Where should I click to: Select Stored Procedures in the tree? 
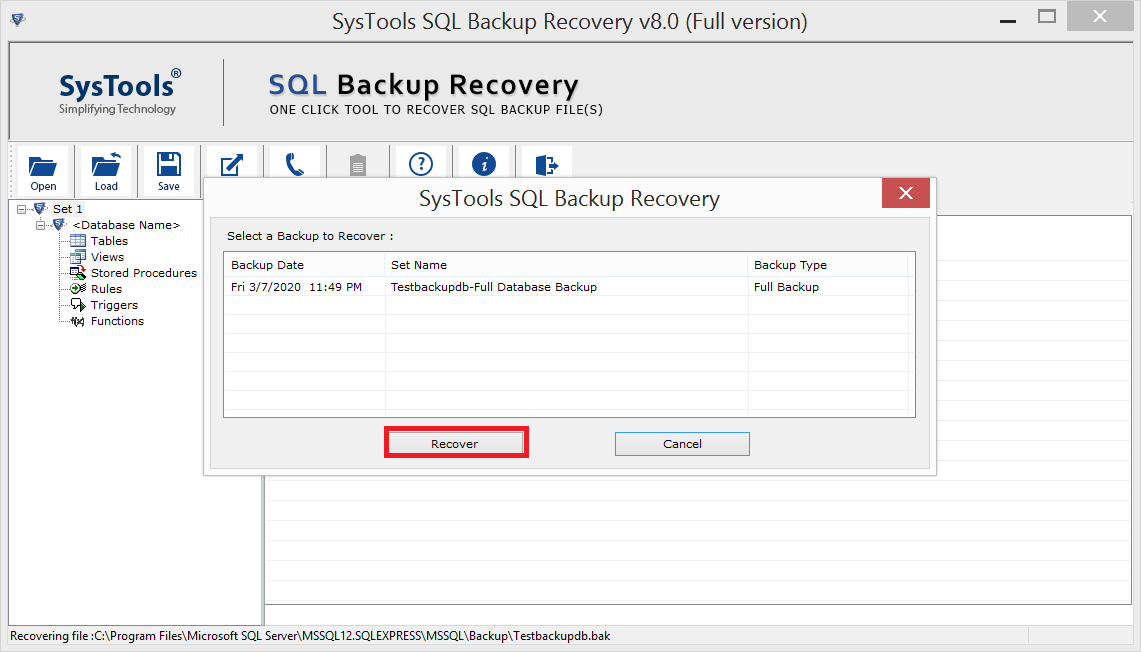[143, 273]
